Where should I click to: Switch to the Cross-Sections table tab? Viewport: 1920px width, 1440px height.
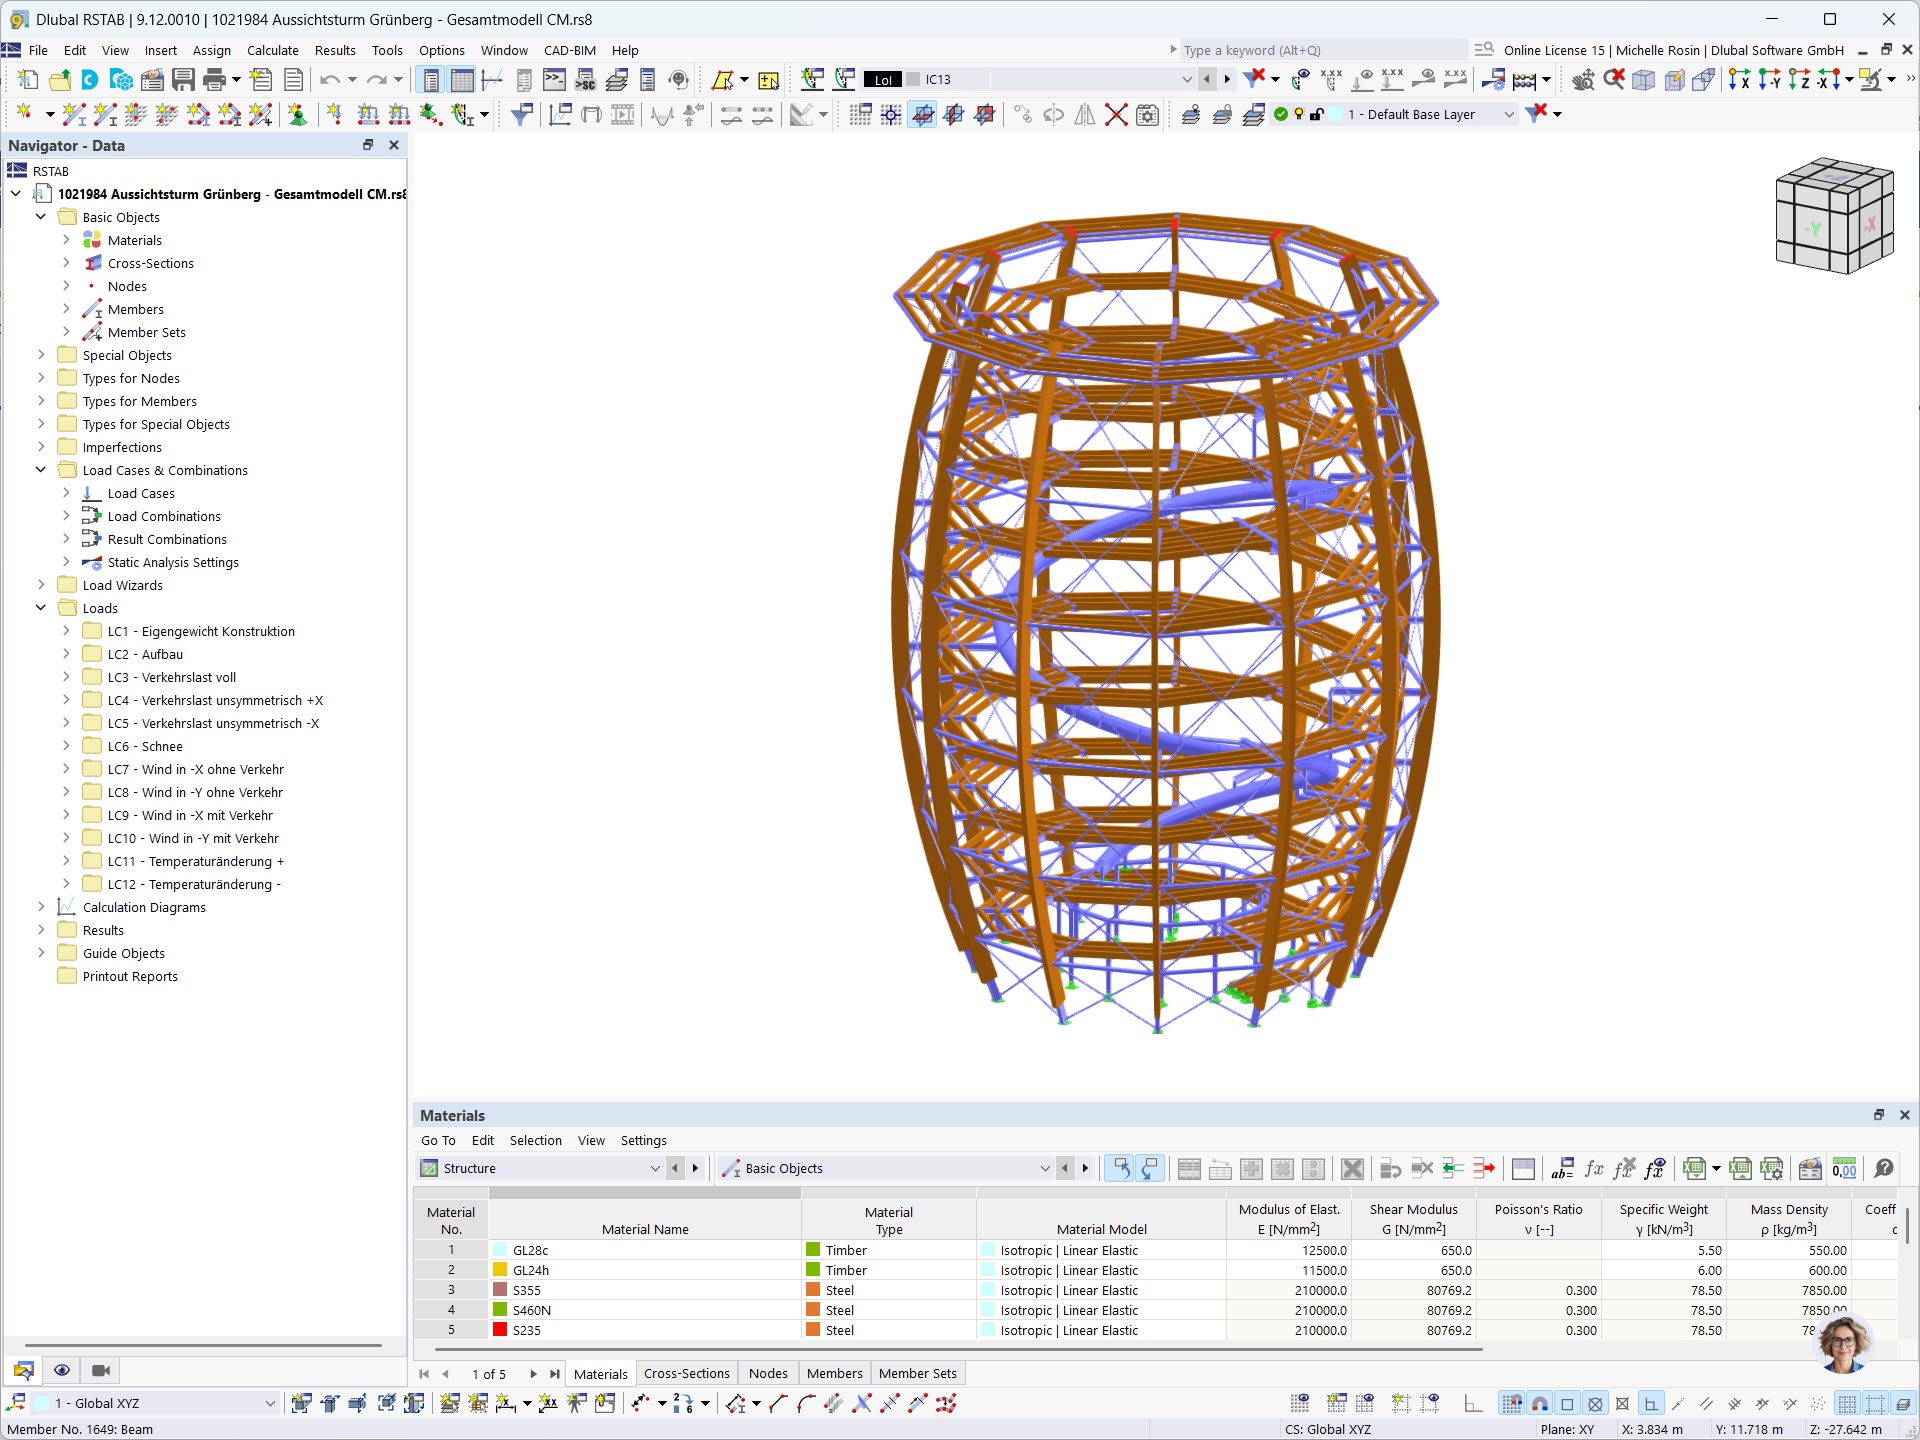coord(686,1373)
